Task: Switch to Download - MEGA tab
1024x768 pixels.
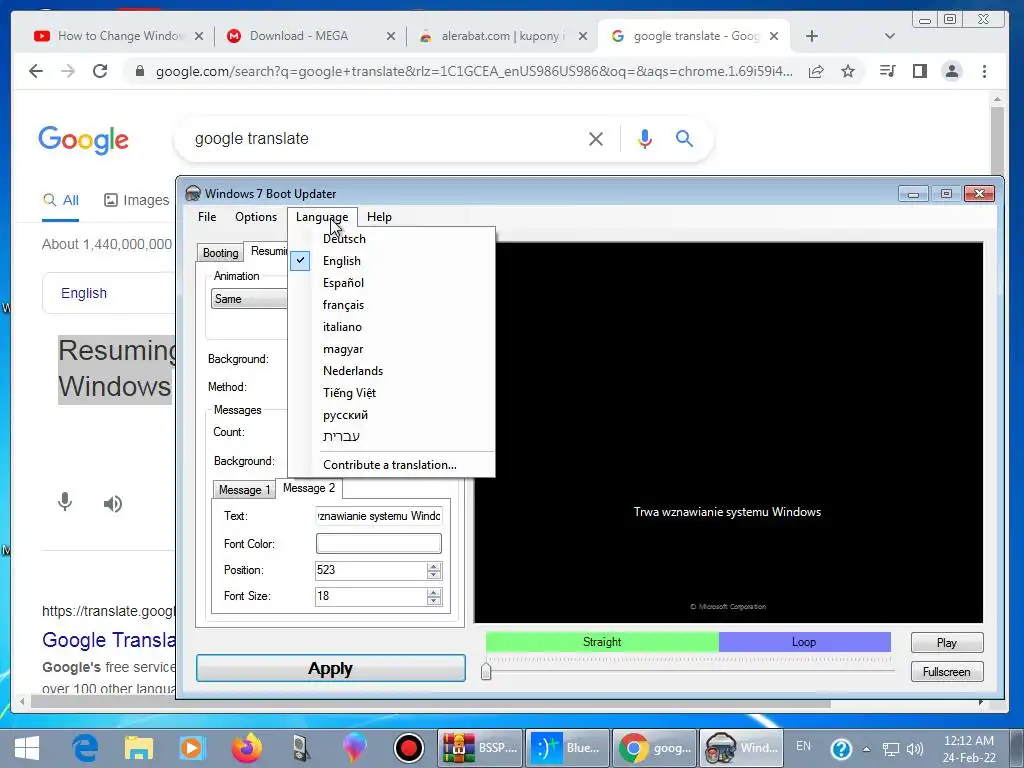Action: (310, 36)
